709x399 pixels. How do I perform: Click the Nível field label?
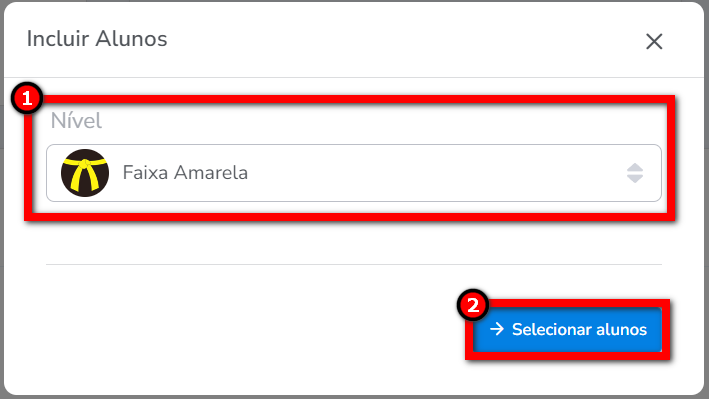coord(76,121)
